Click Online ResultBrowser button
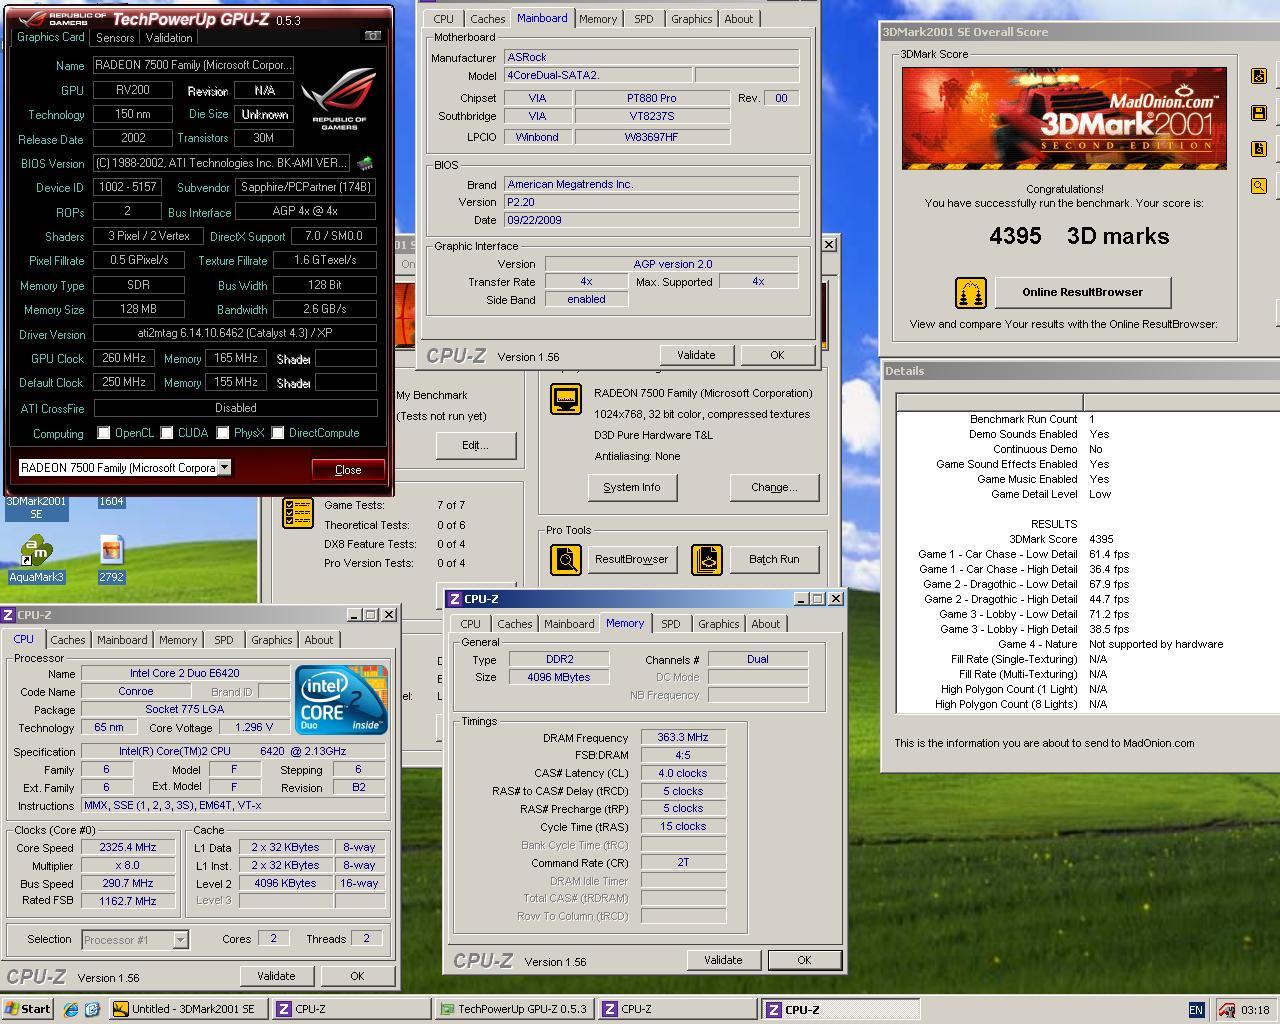The width and height of the screenshot is (1280, 1024). [x=1082, y=292]
